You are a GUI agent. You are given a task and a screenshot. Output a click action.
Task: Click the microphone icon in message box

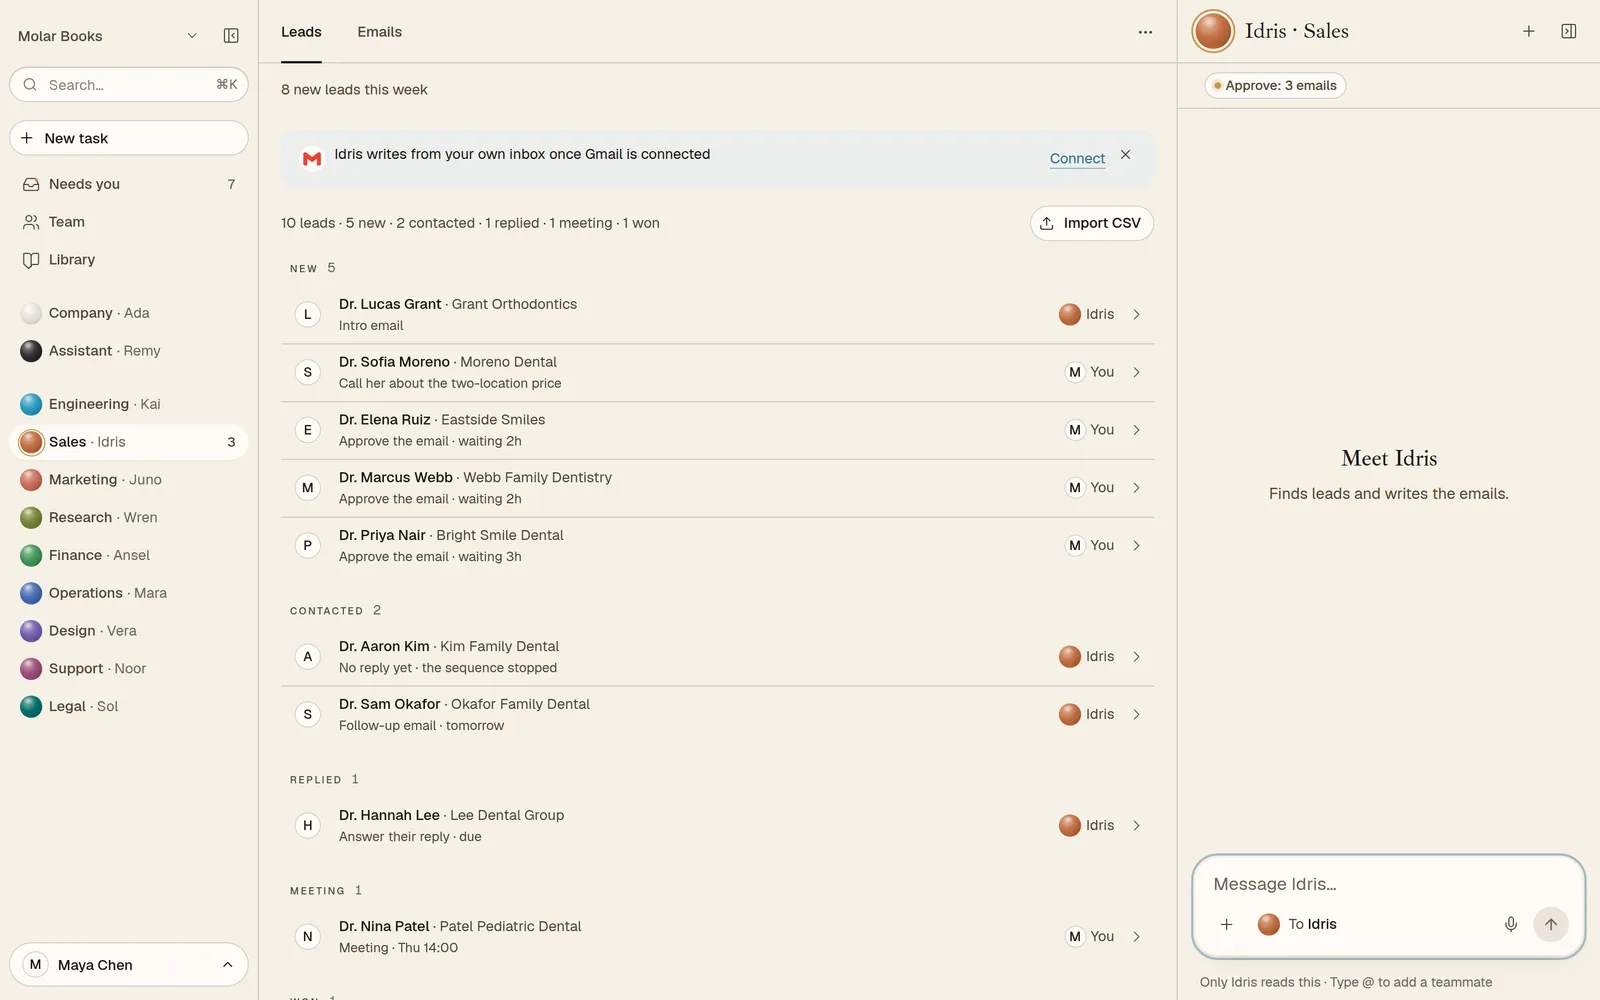tap(1510, 924)
